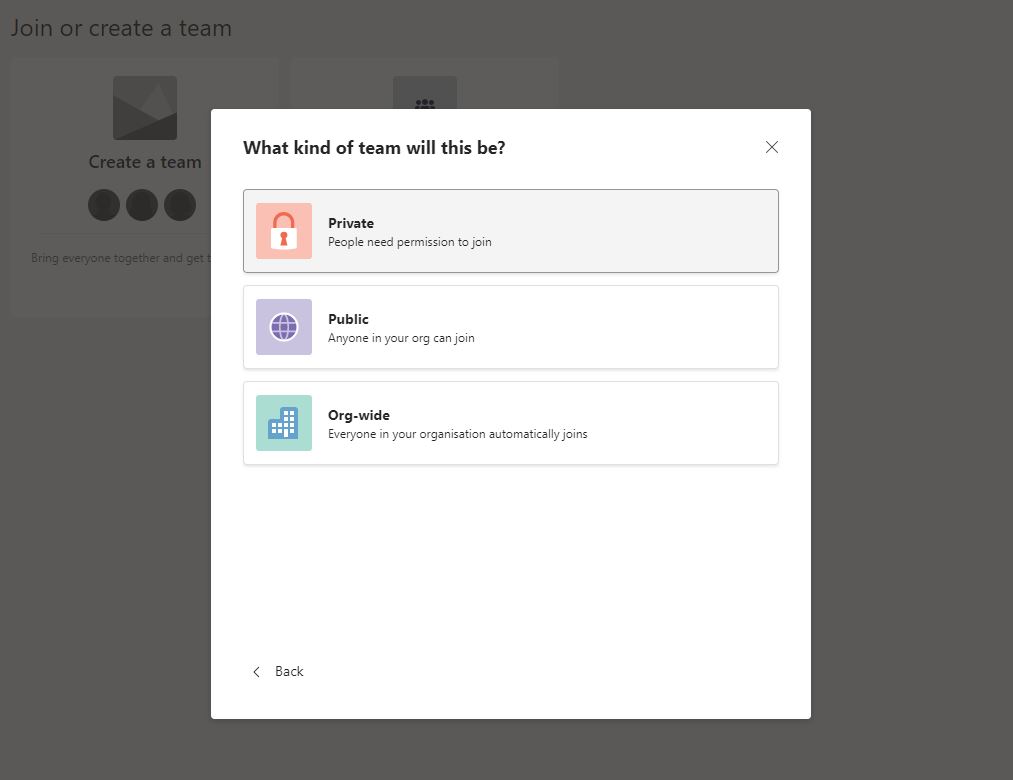
Task: Click the Join or create a team heading
Action: (x=121, y=28)
